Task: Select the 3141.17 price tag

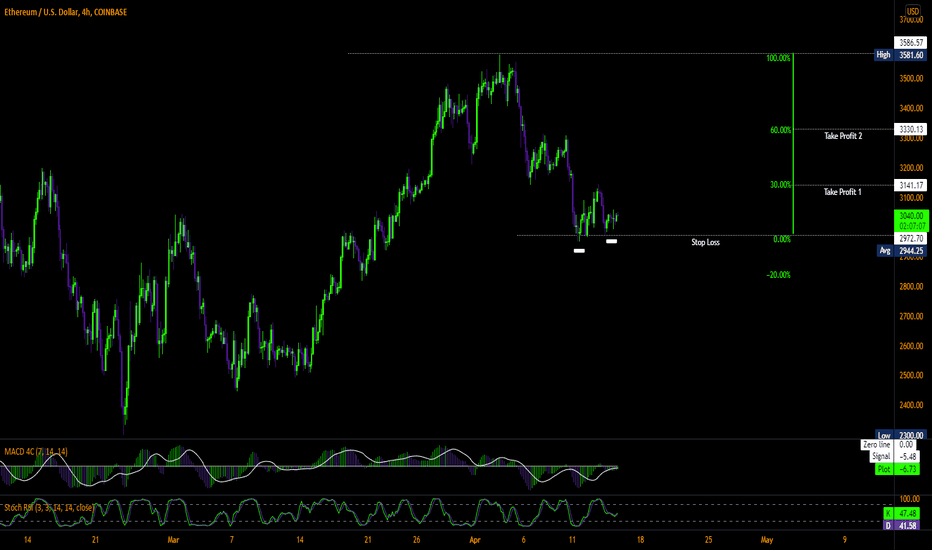Action: 911,185
